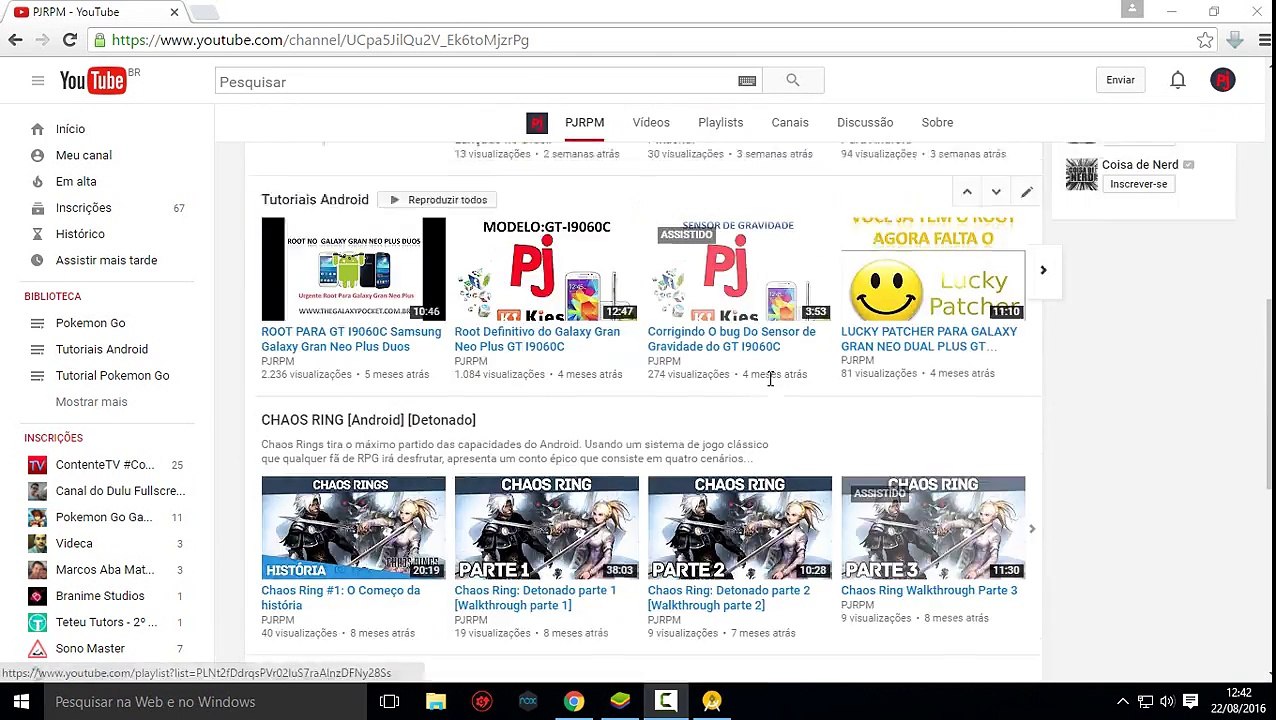Subscribe to Coisa de Nerd with Inscrever-se
Image resolution: width=1276 pixels, height=720 pixels.
[1138, 184]
